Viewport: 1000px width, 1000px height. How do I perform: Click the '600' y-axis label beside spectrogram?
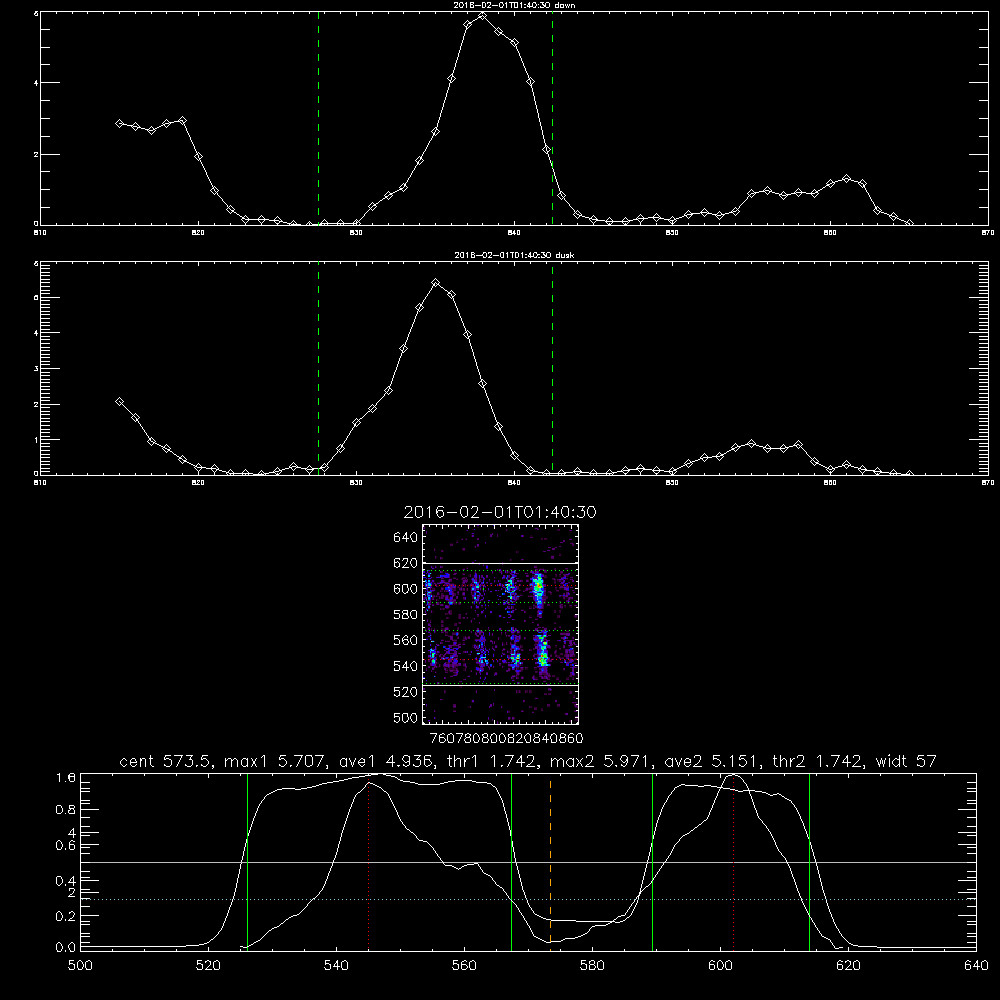click(406, 589)
